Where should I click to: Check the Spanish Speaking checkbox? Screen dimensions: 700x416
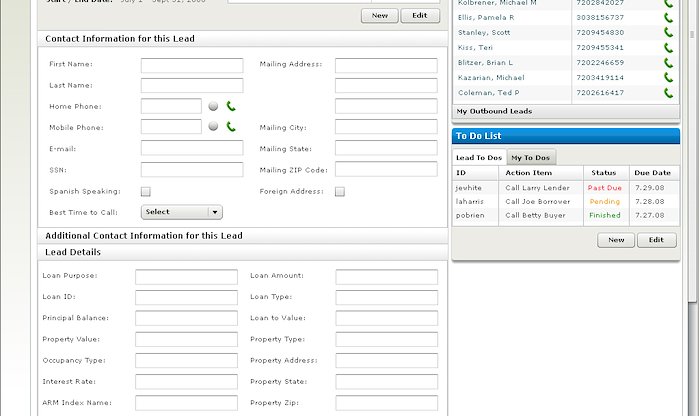[x=146, y=191]
